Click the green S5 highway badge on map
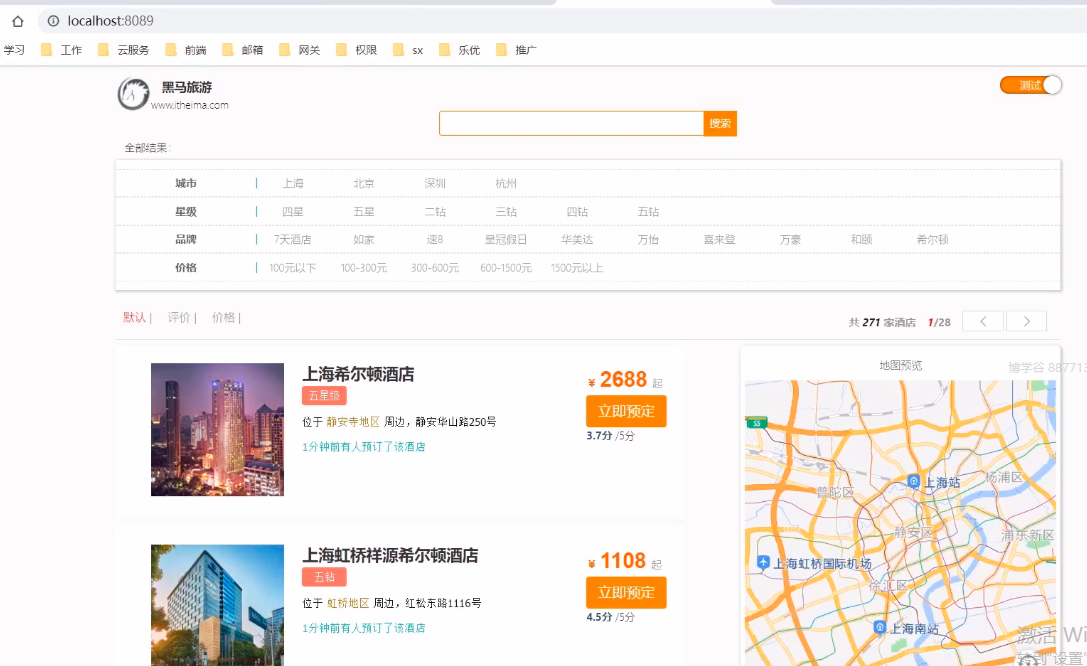 pos(756,423)
